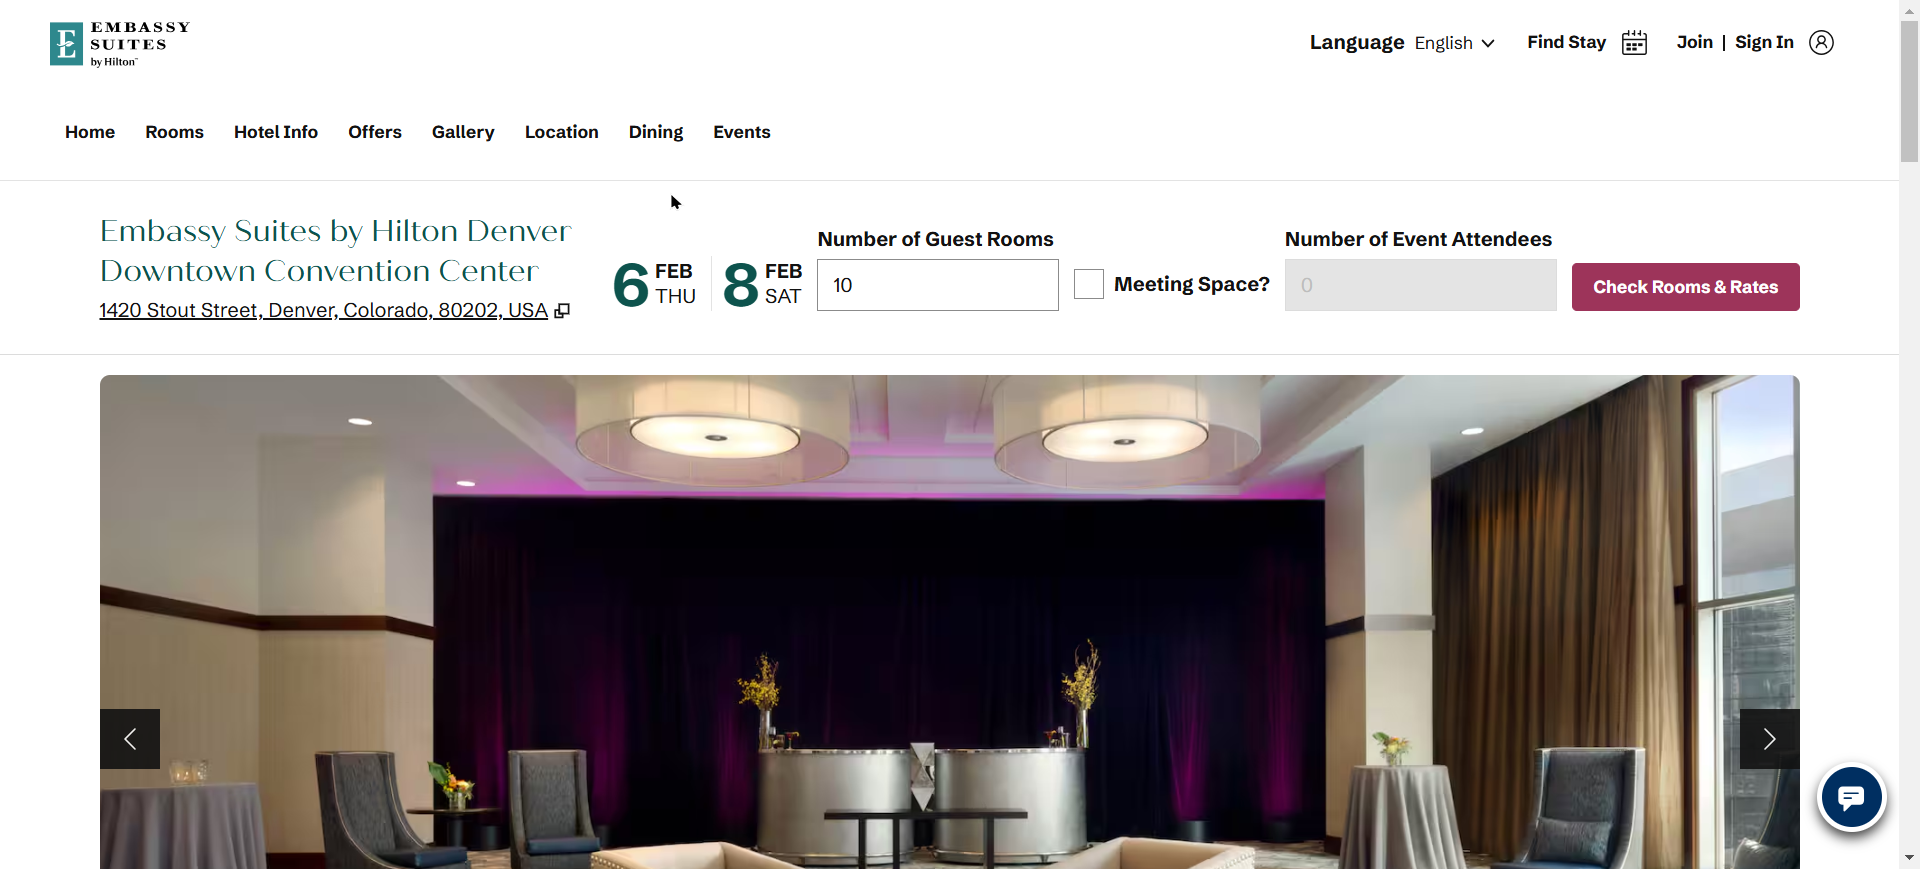The height and width of the screenshot is (869, 1920).
Task: Click the Embassy Suites logo
Action: (119, 44)
